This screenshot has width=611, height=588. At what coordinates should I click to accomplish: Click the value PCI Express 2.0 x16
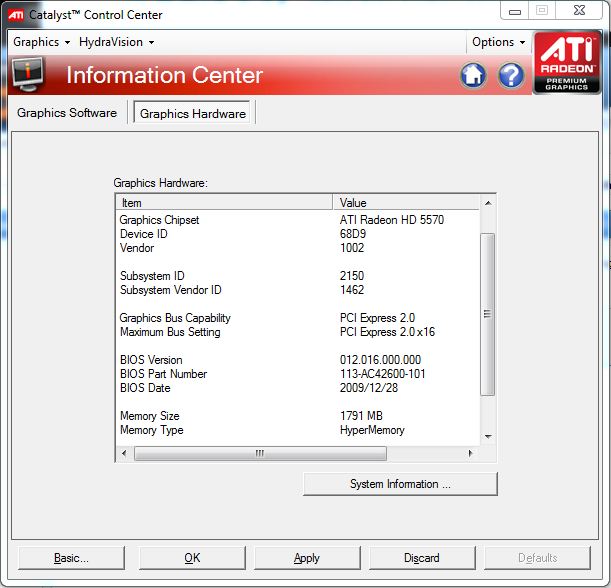pos(387,332)
